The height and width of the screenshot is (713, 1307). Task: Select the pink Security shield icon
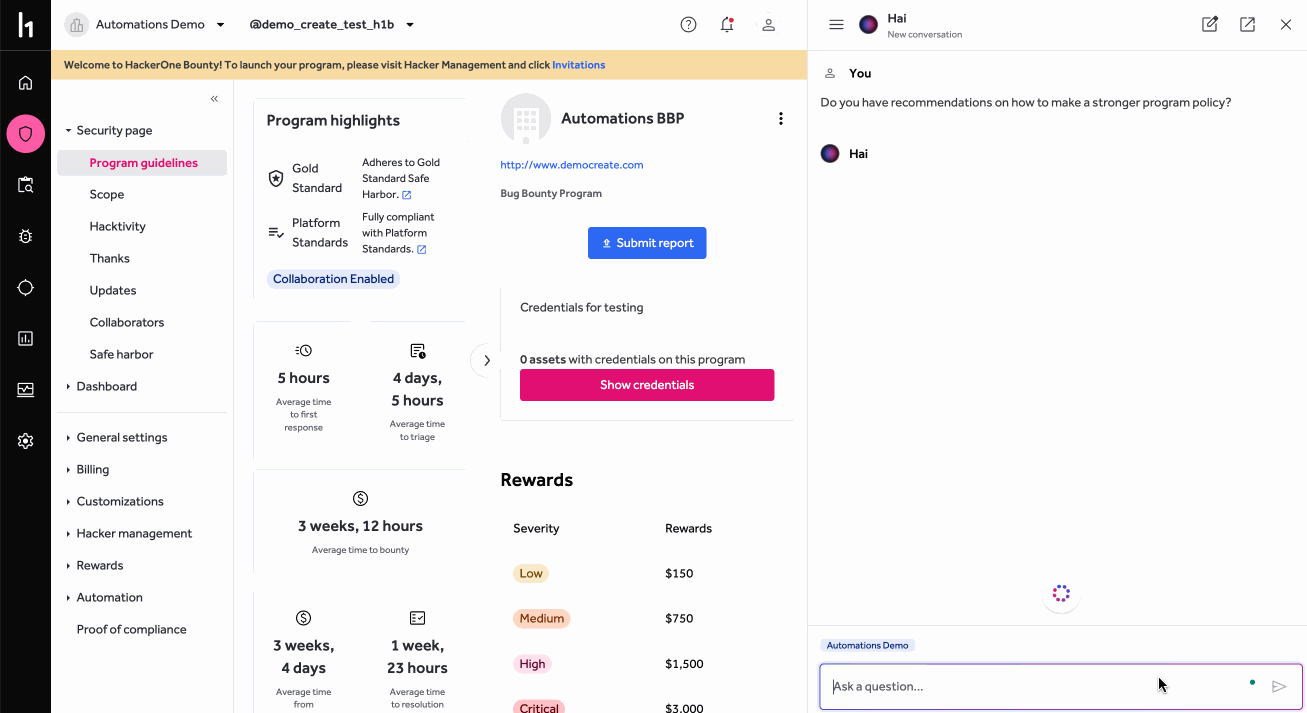pos(25,133)
